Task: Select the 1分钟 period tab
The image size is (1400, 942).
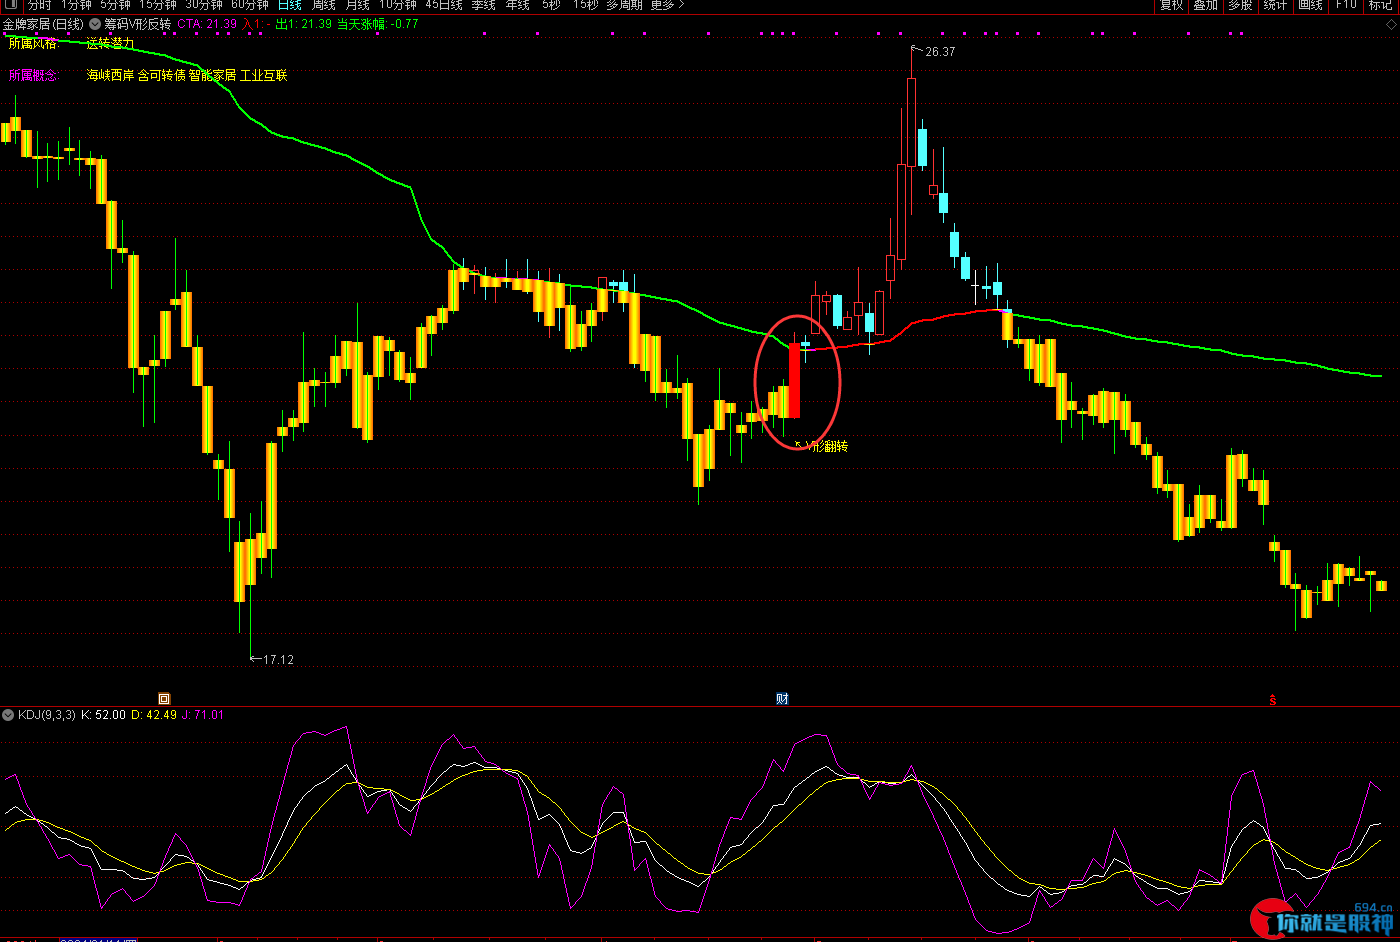Action: pos(76,5)
